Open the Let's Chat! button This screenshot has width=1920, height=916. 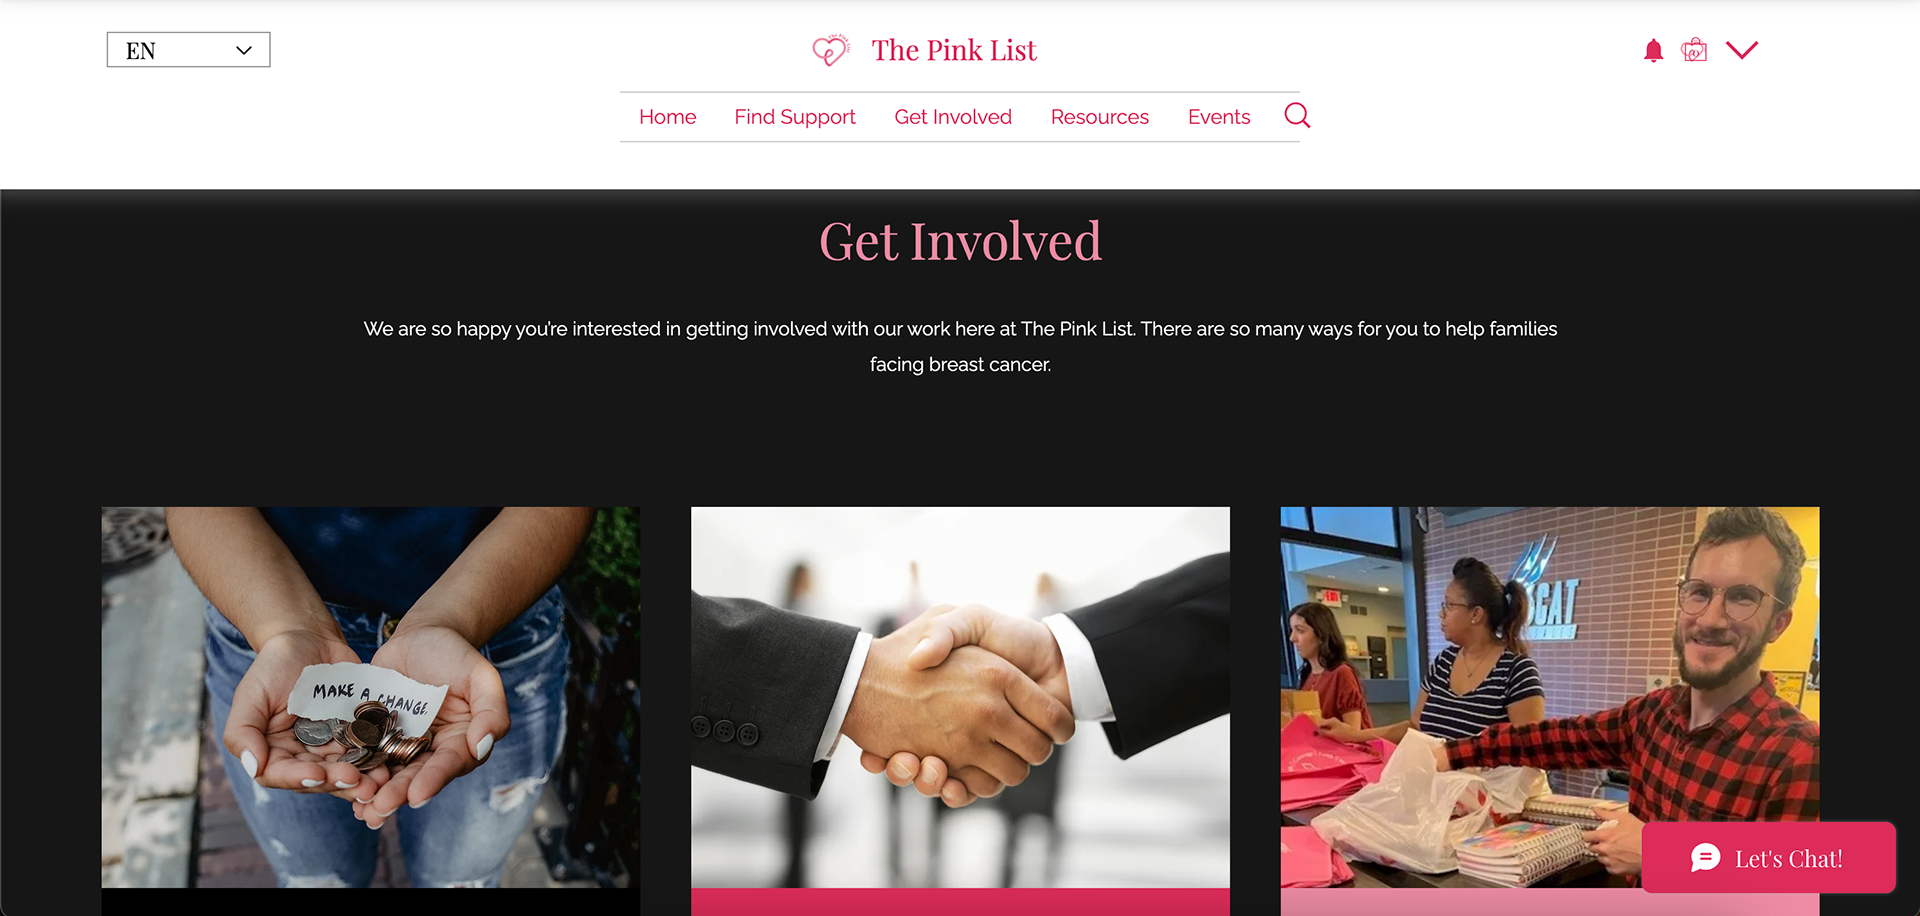point(1768,858)
